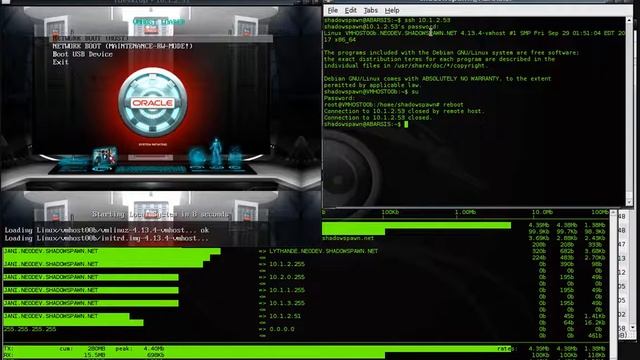Click the terminal prompt with the green cursor

[x=366, y=124]
